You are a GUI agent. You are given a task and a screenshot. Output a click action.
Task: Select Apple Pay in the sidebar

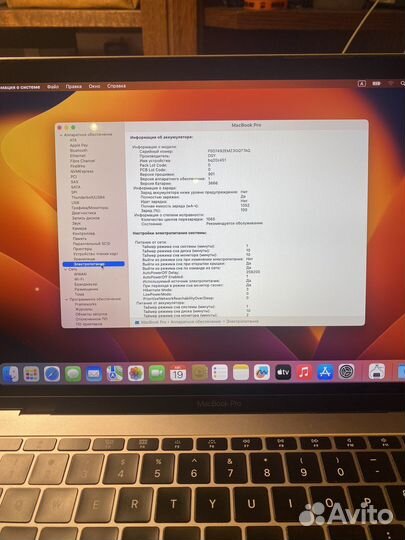point(79,145)
